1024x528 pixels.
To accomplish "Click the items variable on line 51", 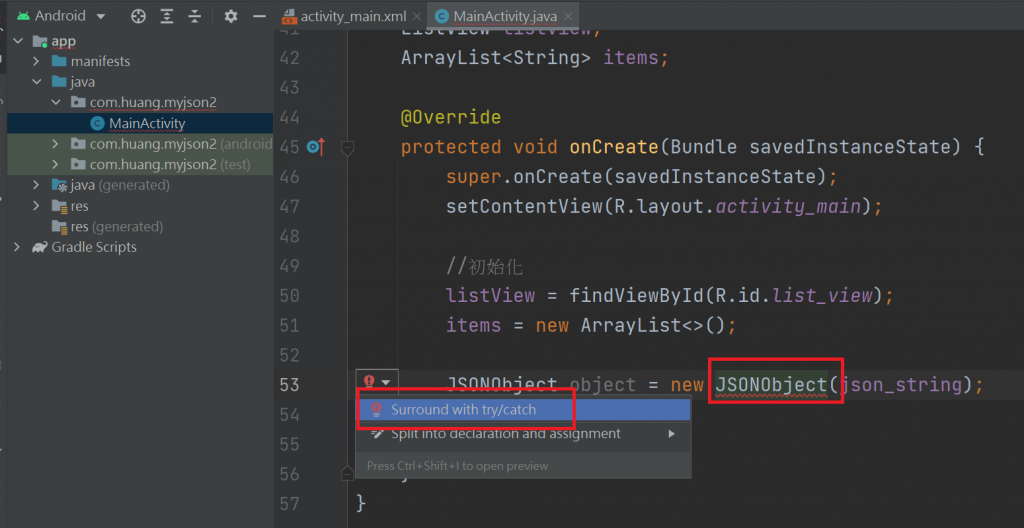I will [x=473, y=325].
